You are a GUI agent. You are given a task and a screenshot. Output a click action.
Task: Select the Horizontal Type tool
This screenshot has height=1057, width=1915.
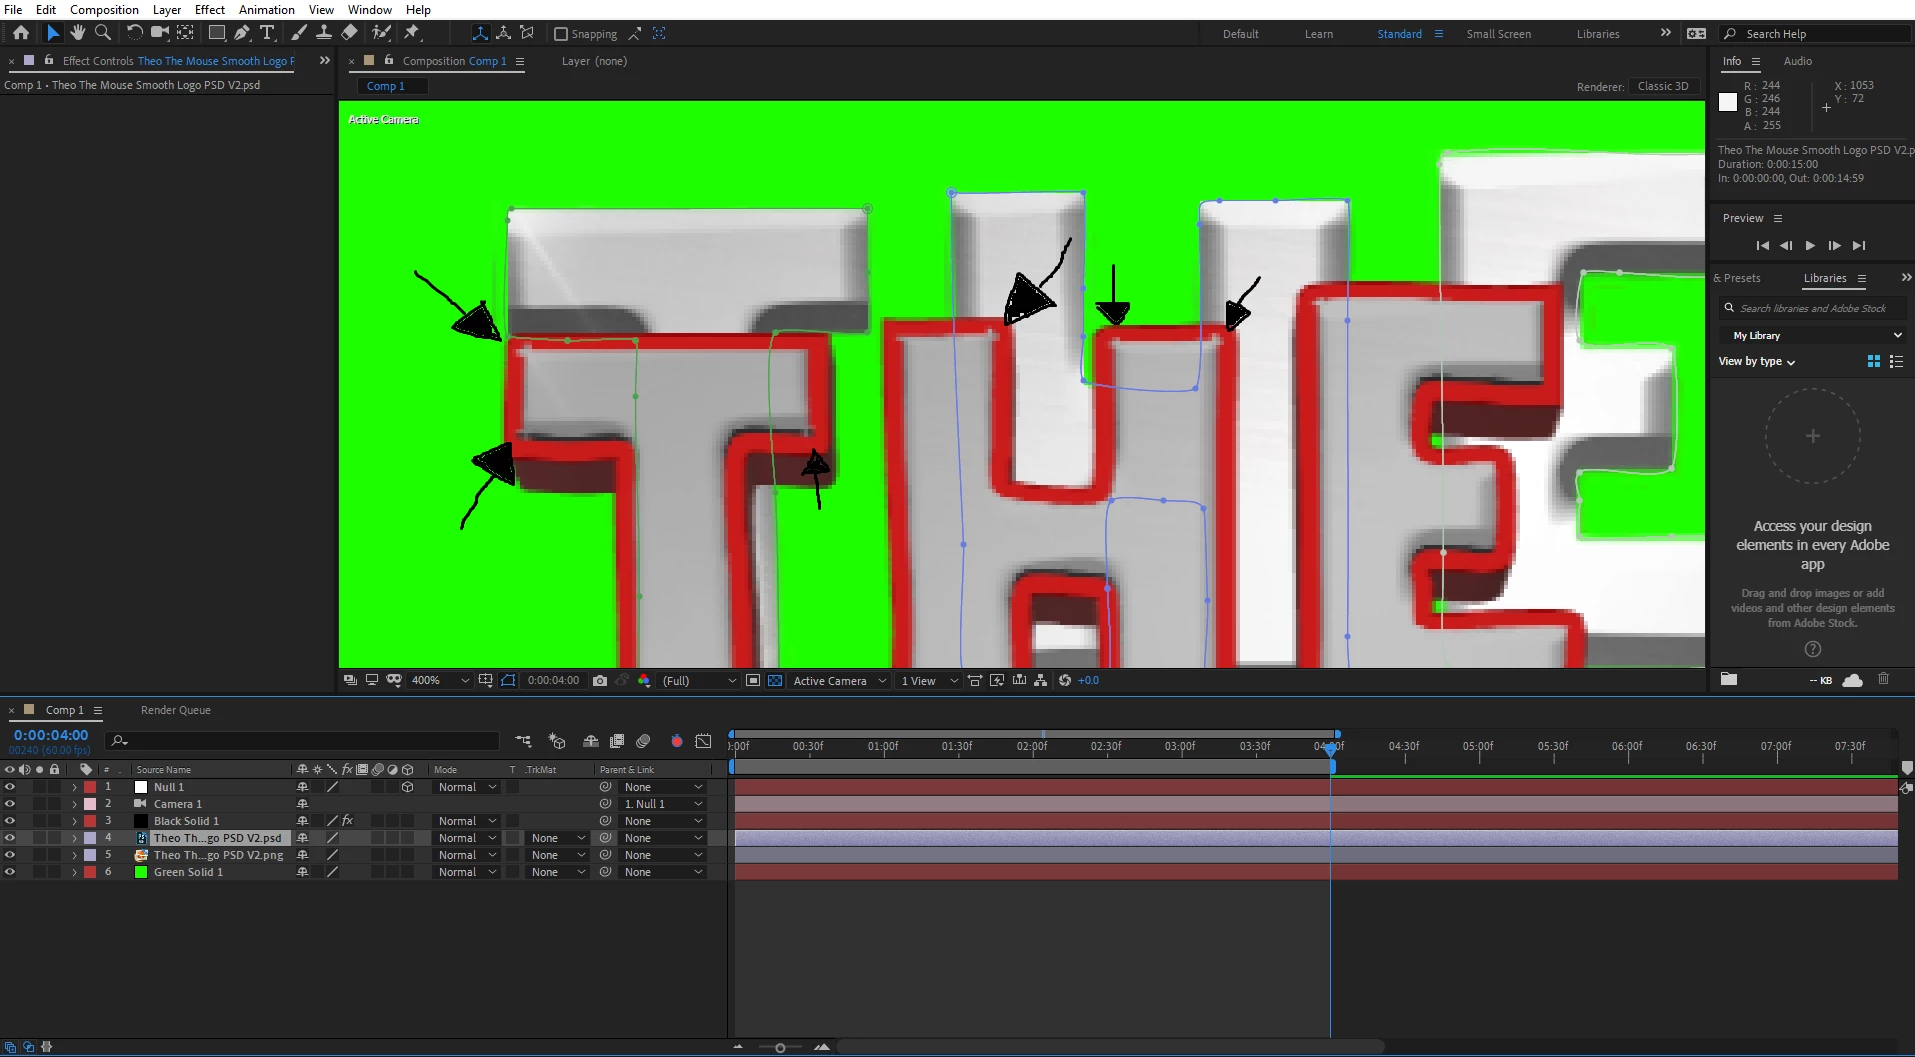pos(267,33)
